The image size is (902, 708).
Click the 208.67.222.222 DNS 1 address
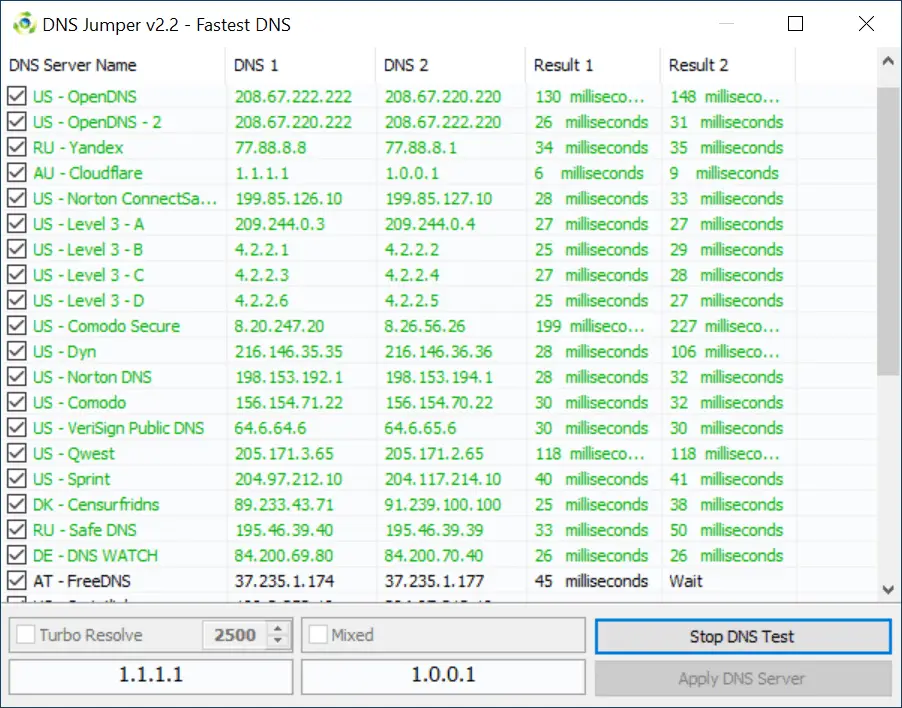point(293,96)
